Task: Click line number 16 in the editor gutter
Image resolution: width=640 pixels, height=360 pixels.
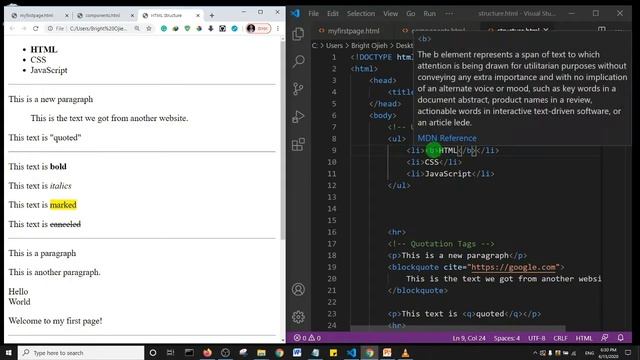Action: coord(331,232)
